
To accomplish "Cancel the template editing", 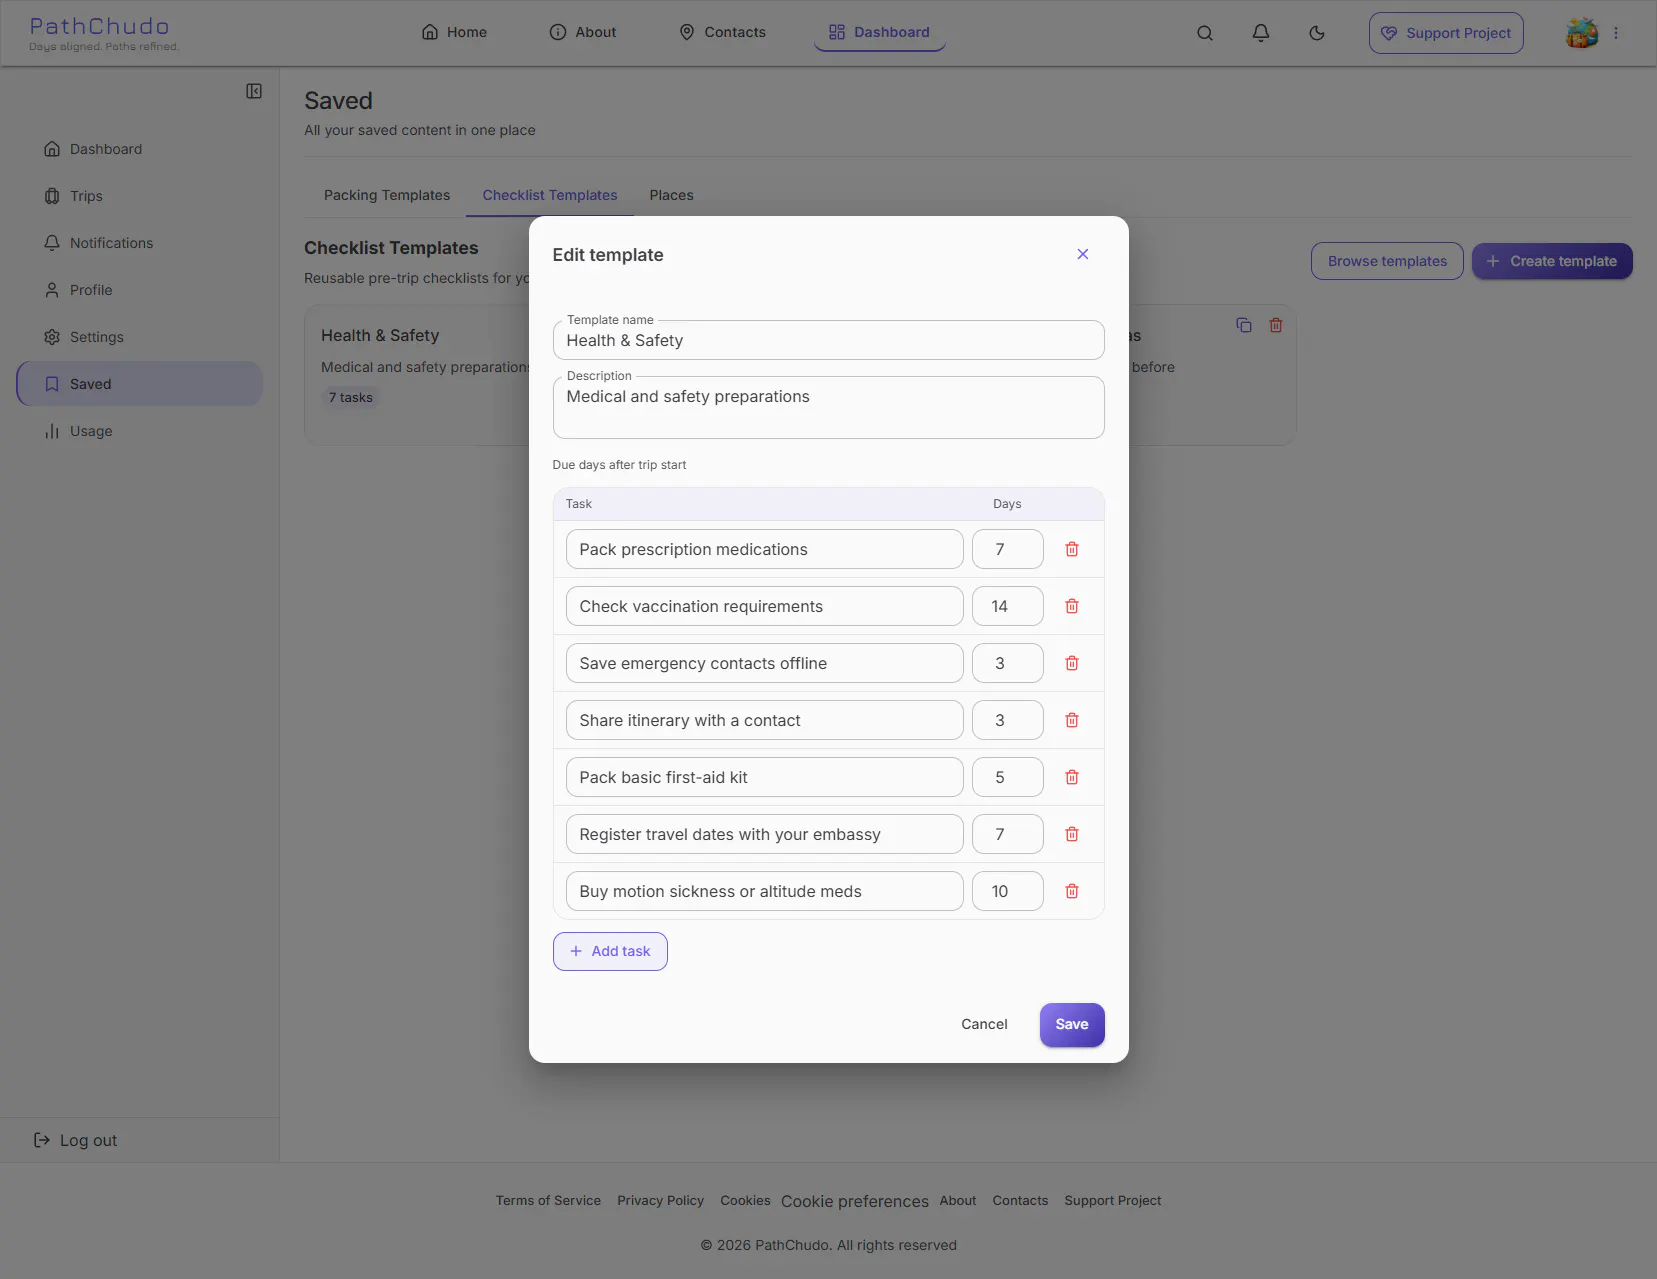I will (984, 1024).
